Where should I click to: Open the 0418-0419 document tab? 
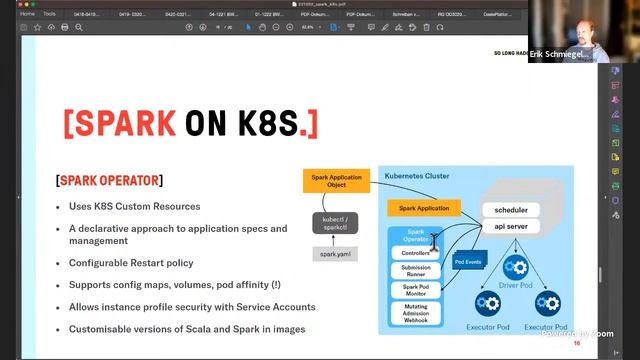tap(86, 14)
